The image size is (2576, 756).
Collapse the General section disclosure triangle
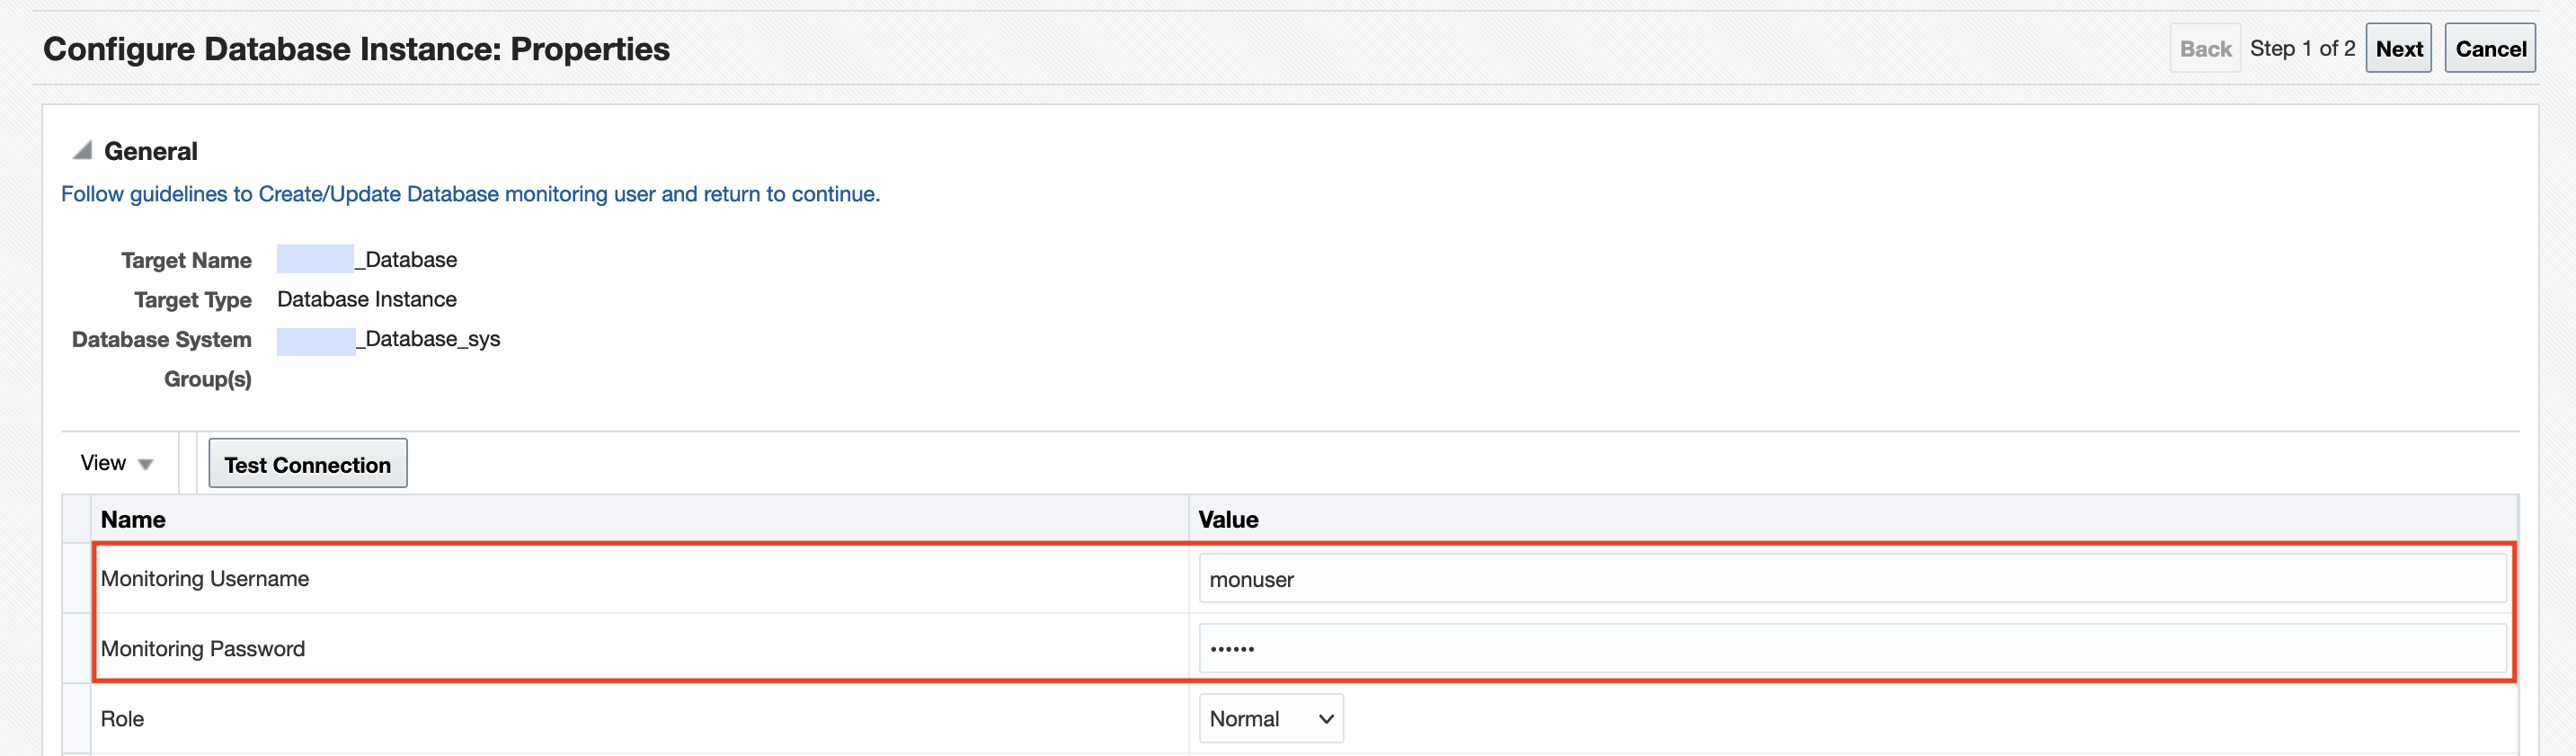tap(83, 151)
